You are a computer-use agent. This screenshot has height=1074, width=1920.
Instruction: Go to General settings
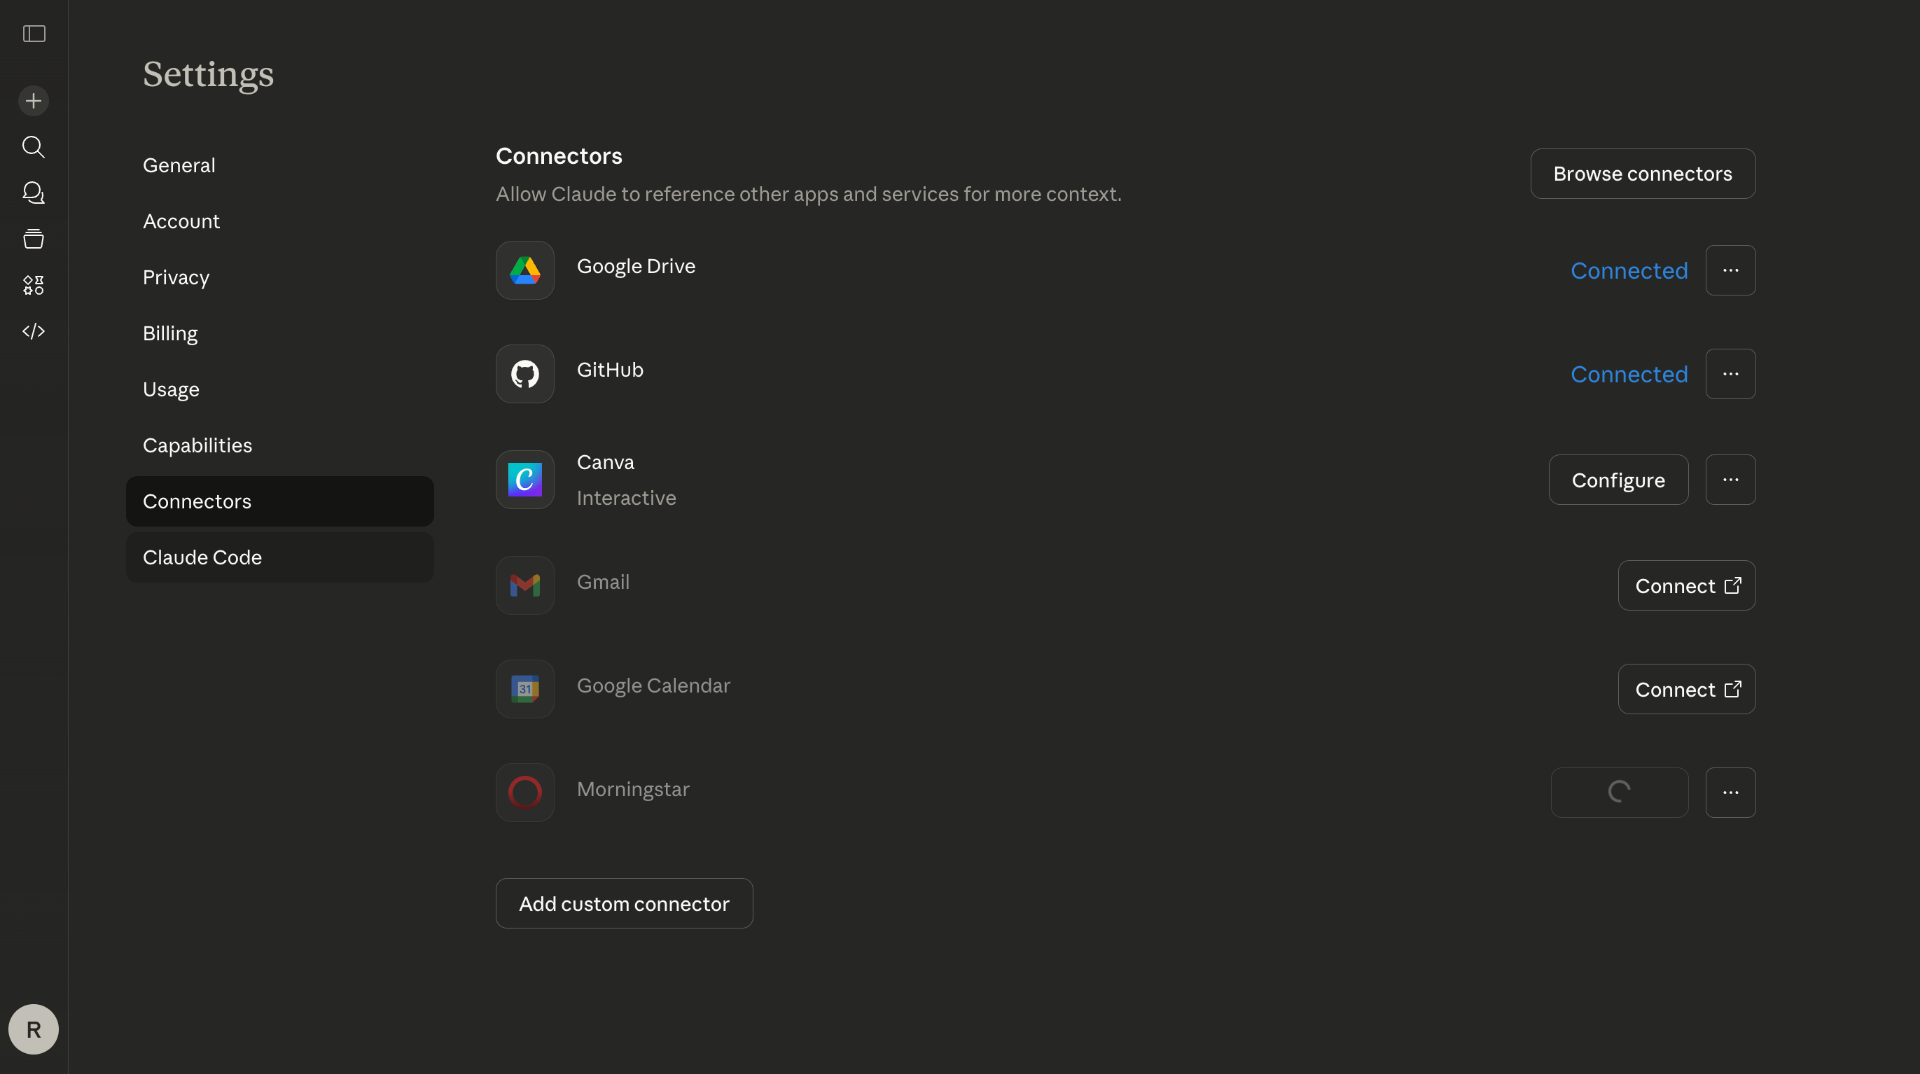coord(280,165)
